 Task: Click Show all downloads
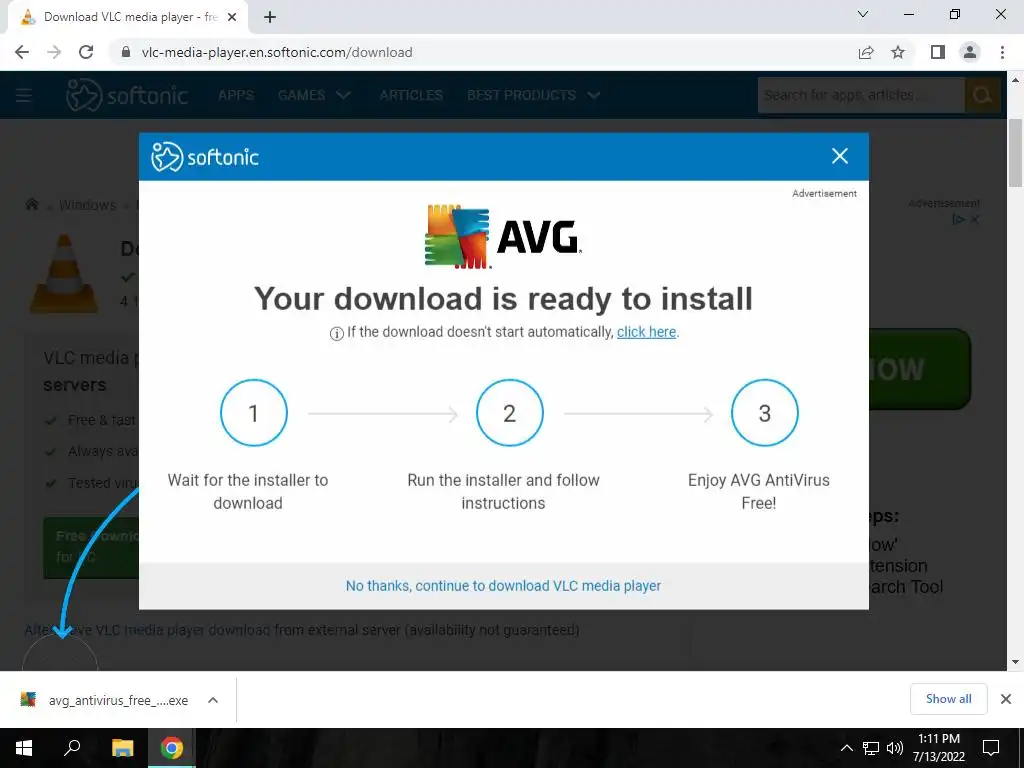pos(948,699)
